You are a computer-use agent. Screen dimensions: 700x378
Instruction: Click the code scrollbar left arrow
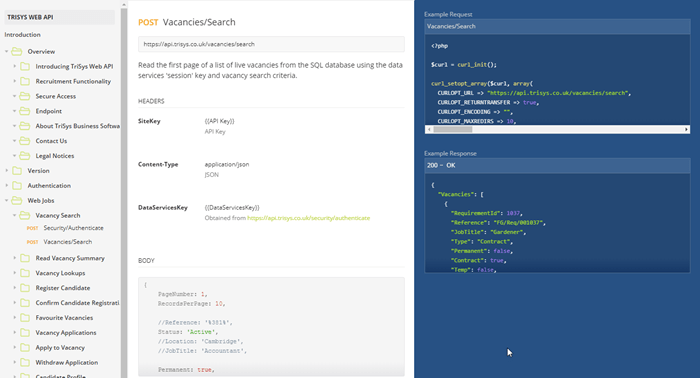pos(429,129)
